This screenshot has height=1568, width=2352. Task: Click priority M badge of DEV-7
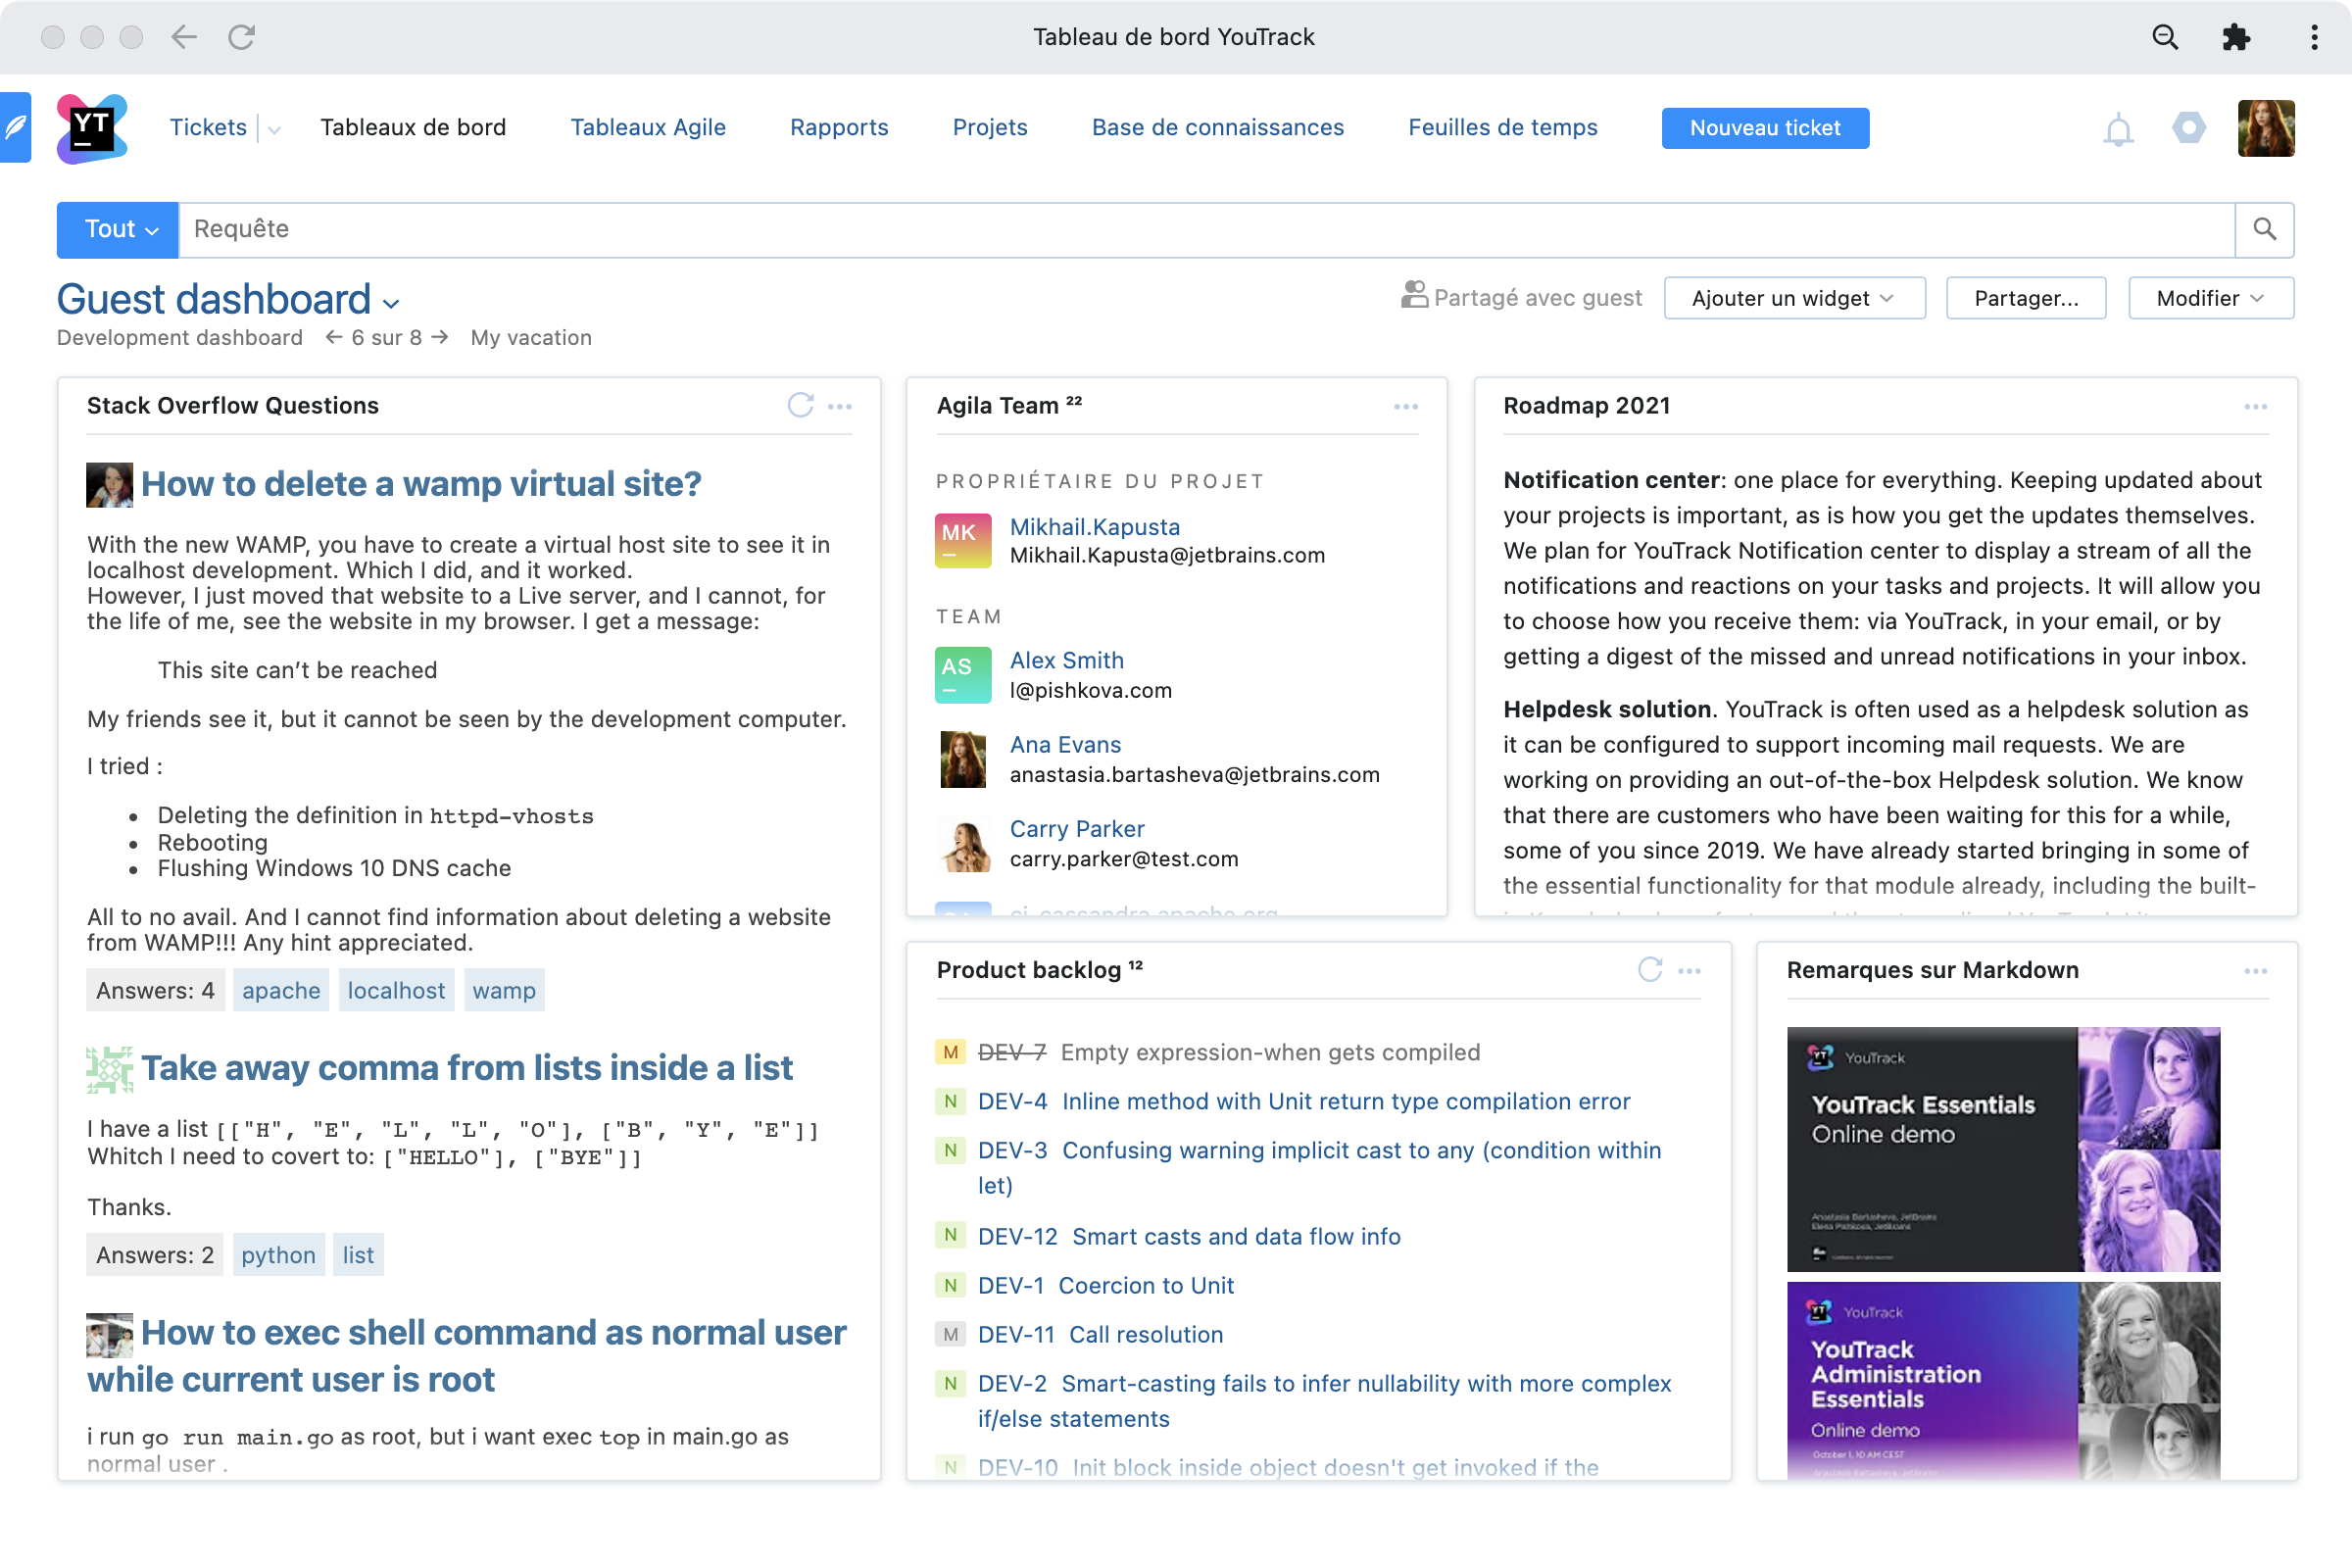click(x=950, y=1052)
